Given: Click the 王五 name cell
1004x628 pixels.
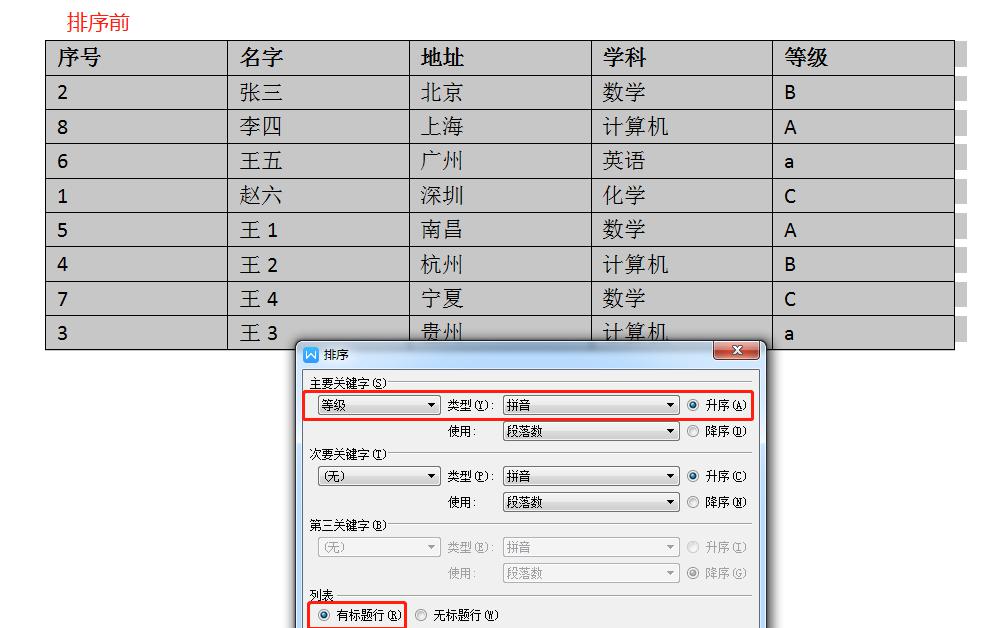Looking at the screenshot, I should pos(318,161).
